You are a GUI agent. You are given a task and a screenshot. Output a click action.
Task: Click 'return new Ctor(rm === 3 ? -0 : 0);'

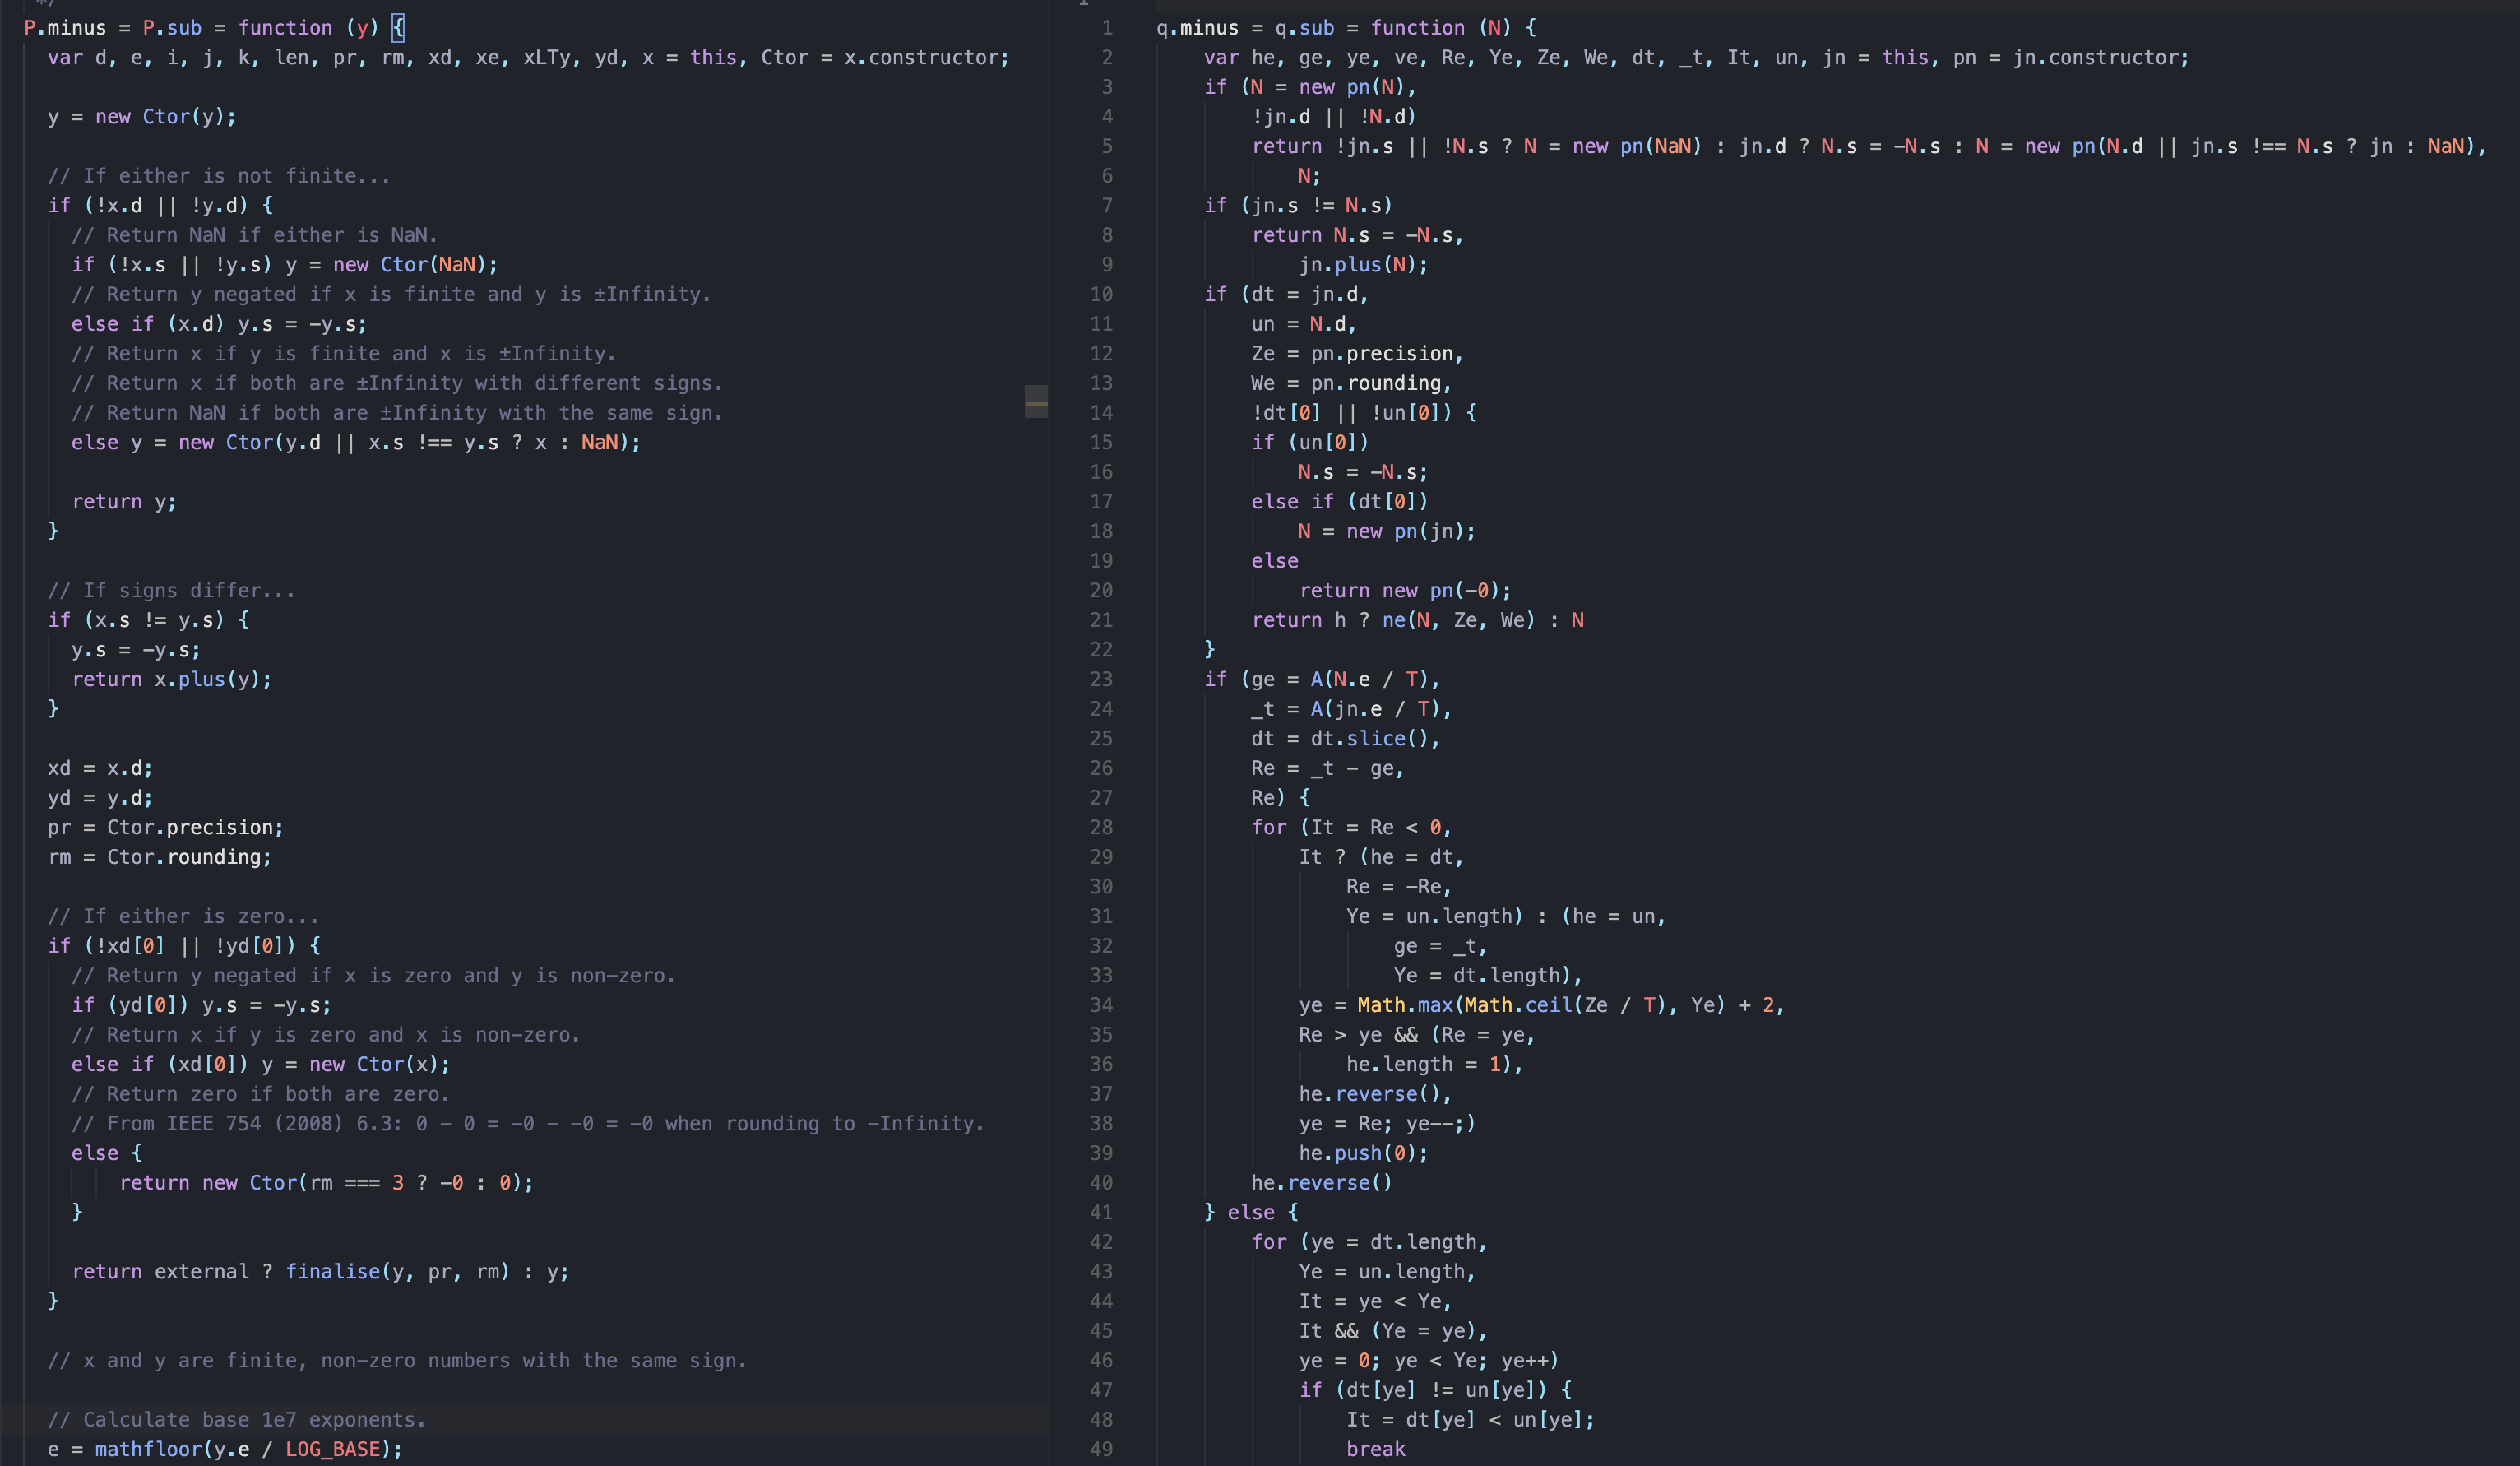click(327, 1183)
